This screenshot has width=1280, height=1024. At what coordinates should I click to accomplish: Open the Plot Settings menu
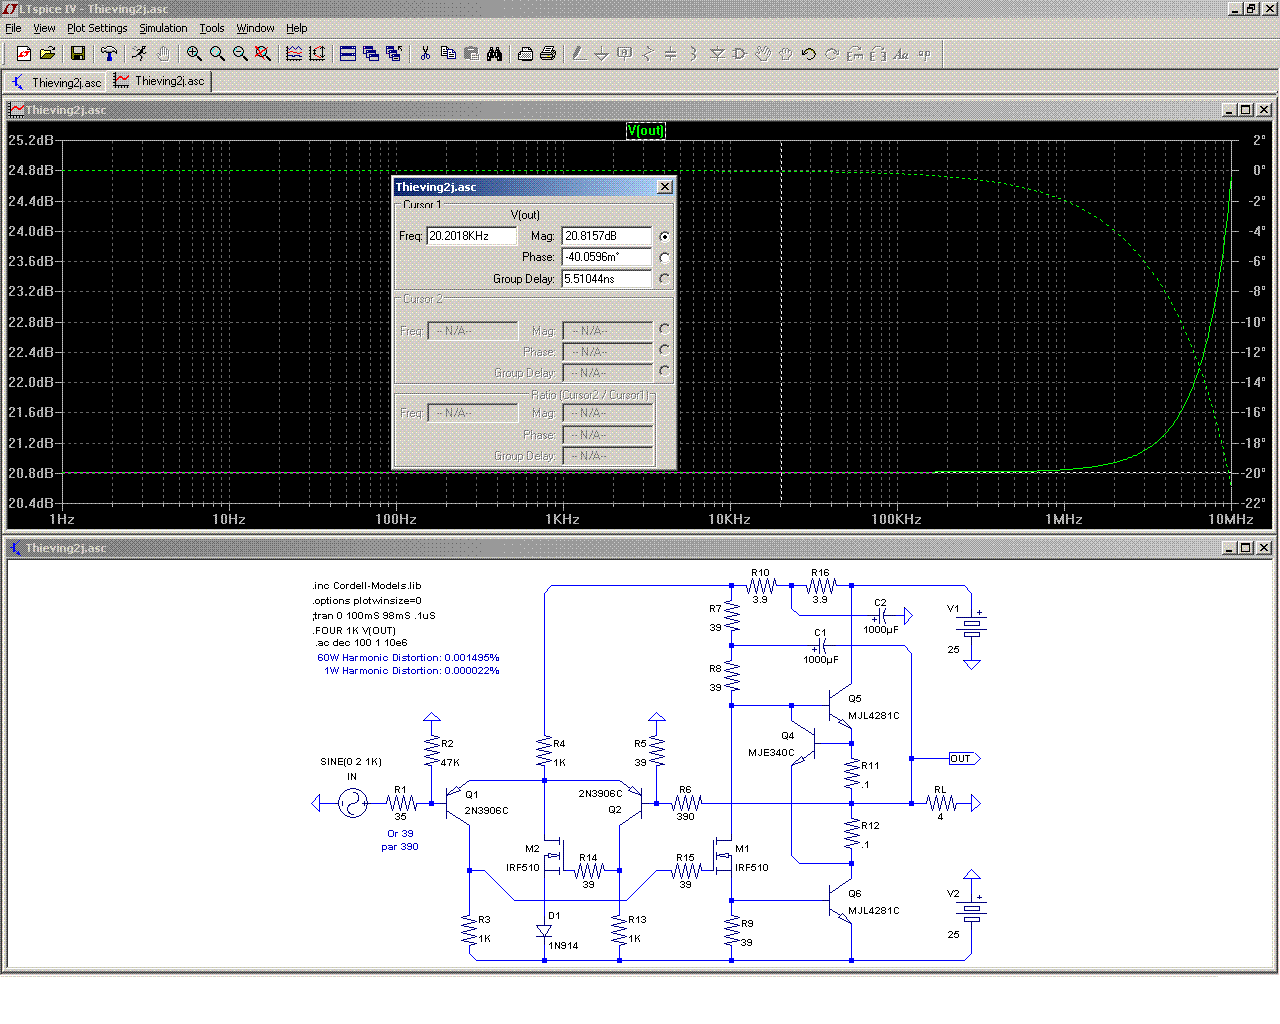click(x=97, y=28)
